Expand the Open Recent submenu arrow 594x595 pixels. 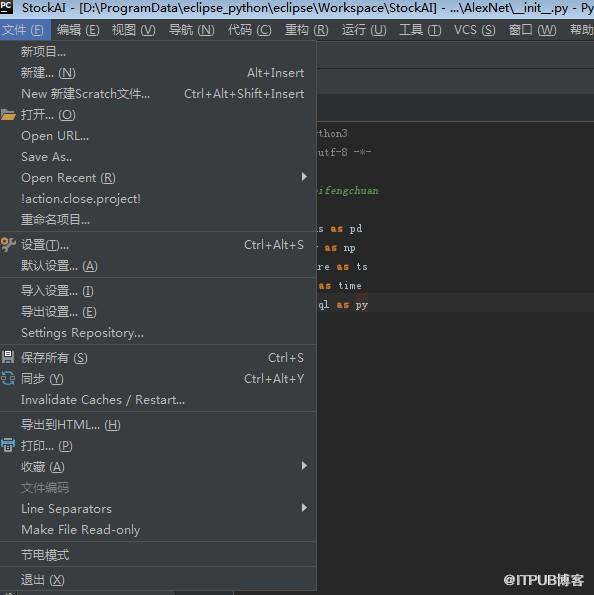304,177
